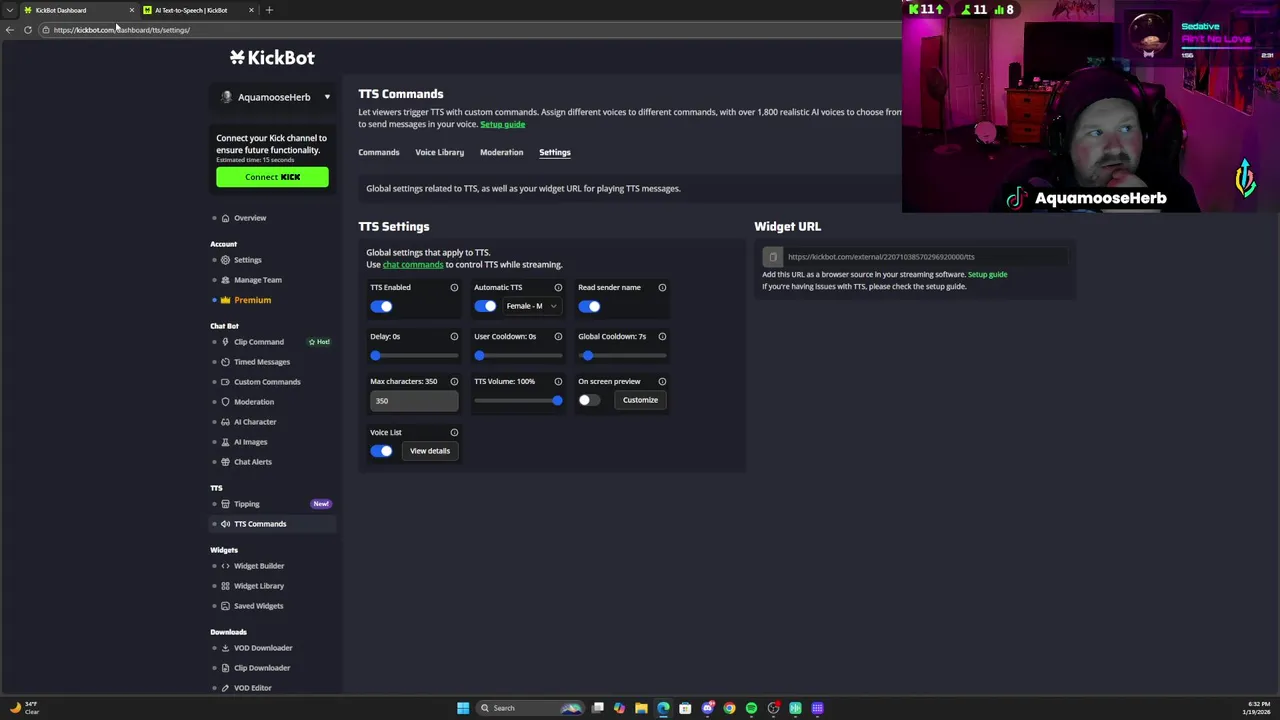Open the Setup guide link under Widget URL
This screenshot has width=1280, height=720.
[x=987, y=274]
